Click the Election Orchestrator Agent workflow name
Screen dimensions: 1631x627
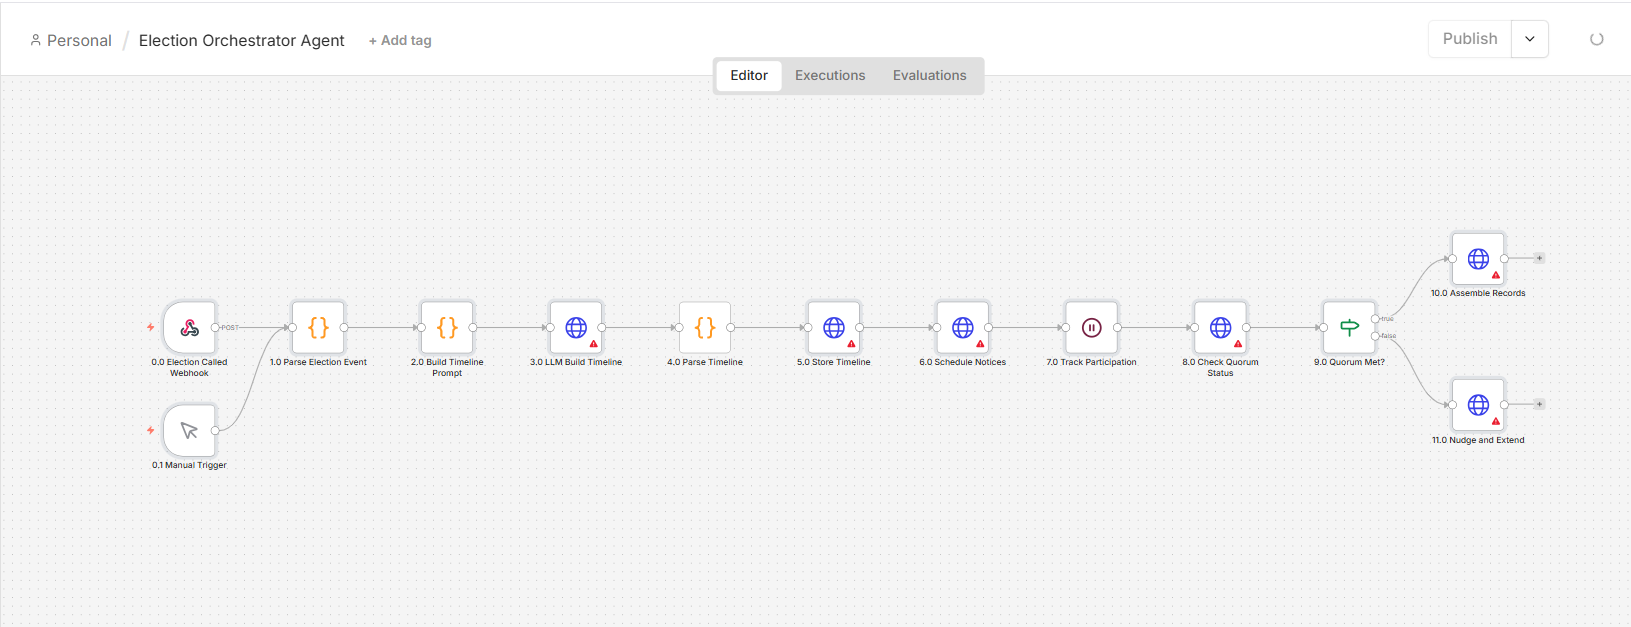pos(242,41)
